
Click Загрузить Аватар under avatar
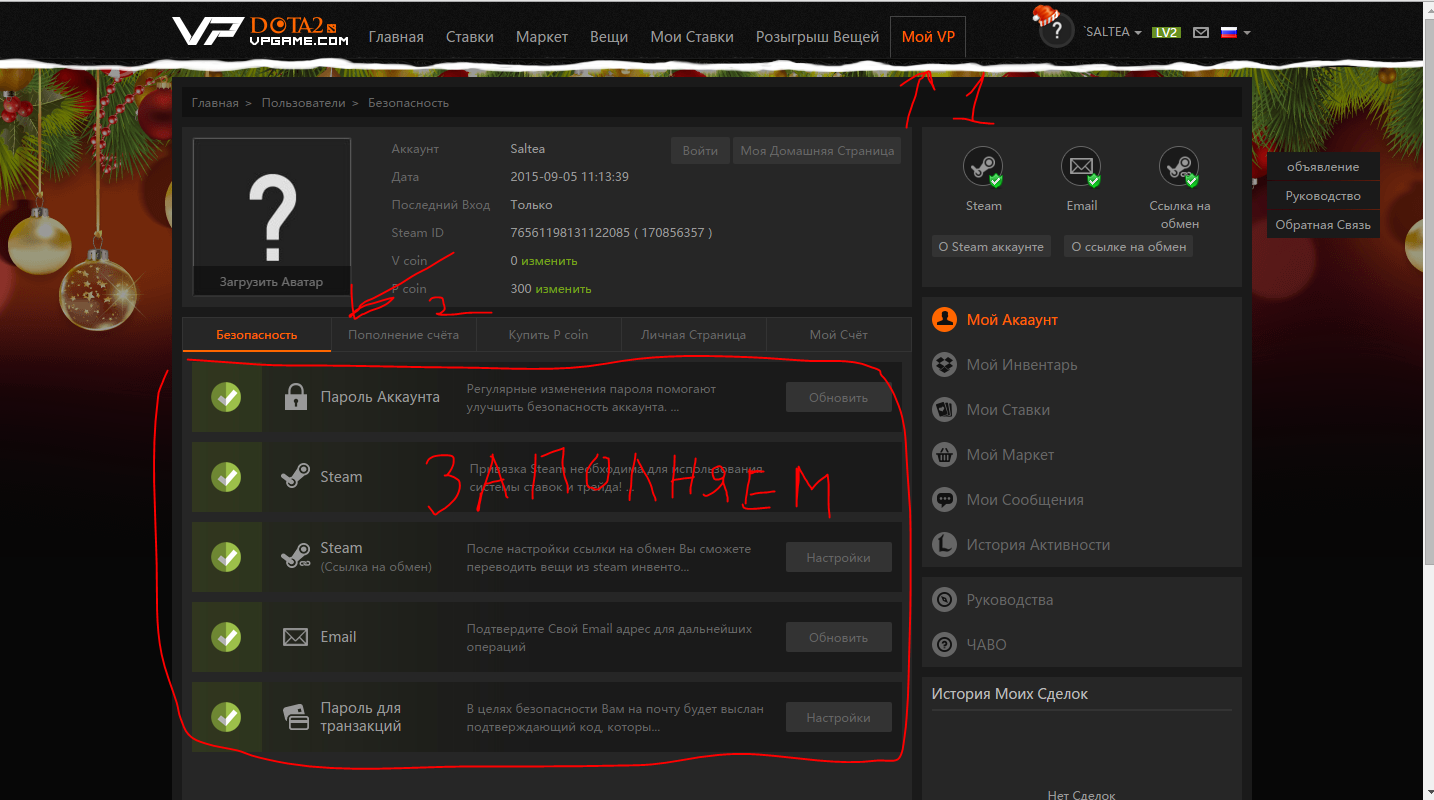point(272,282)
